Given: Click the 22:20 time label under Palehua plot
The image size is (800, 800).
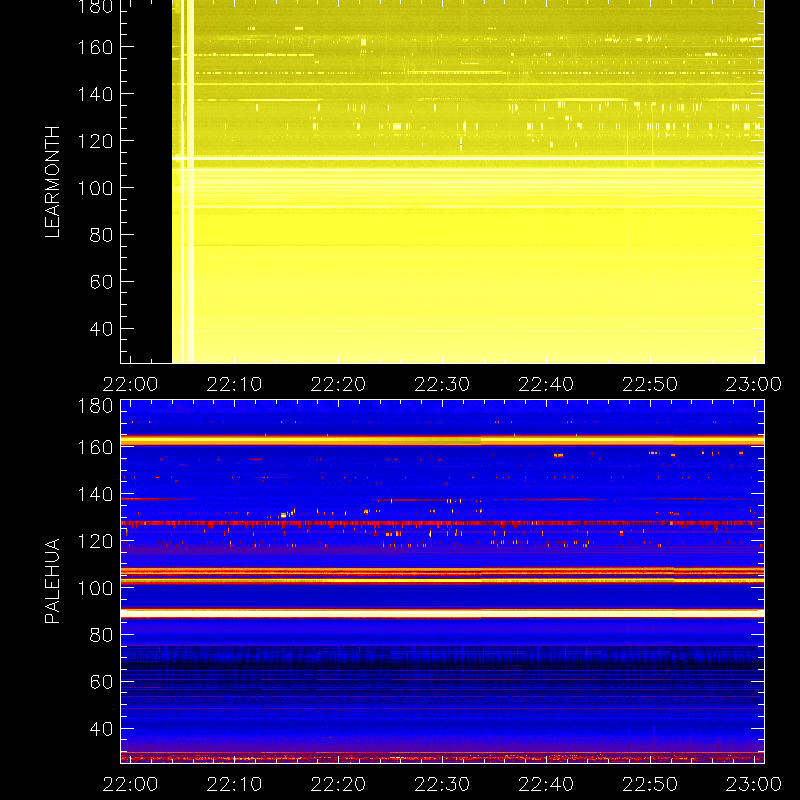Looking at the screenshot, I should tap(338, 784).
